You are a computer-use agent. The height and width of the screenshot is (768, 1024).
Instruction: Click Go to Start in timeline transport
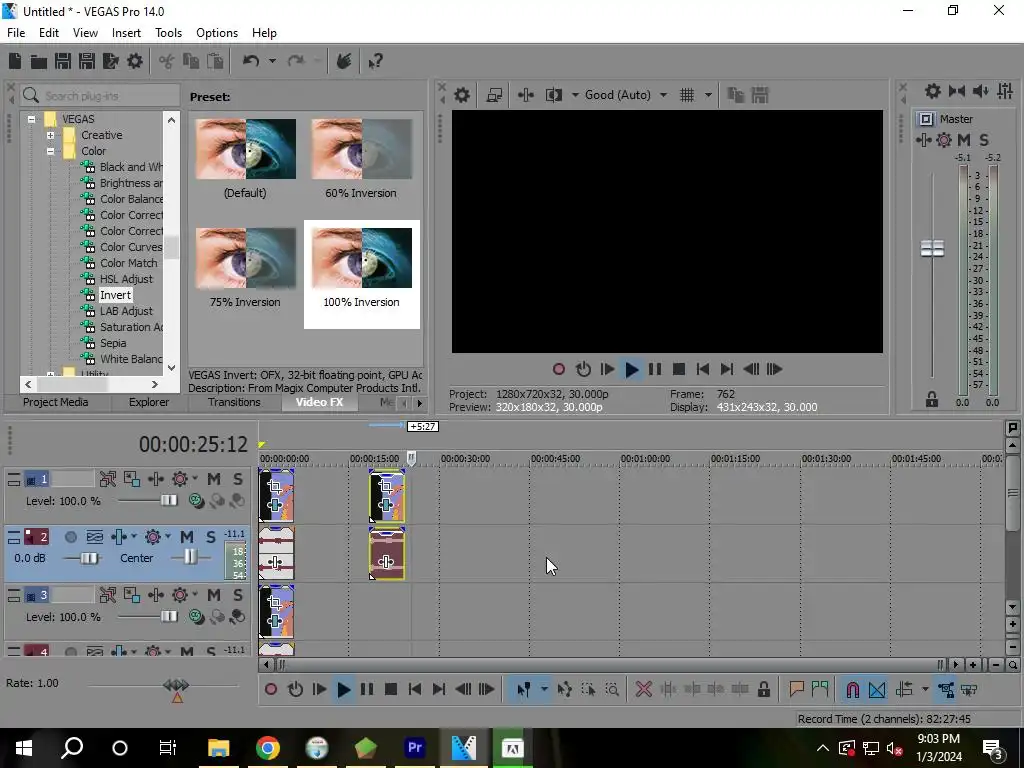point(415,690)
